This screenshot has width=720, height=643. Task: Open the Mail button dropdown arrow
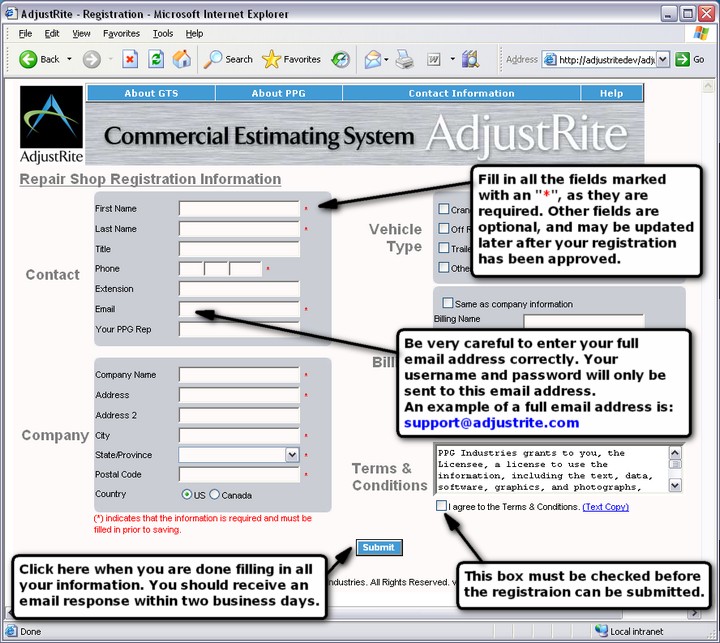pos(386,59)
